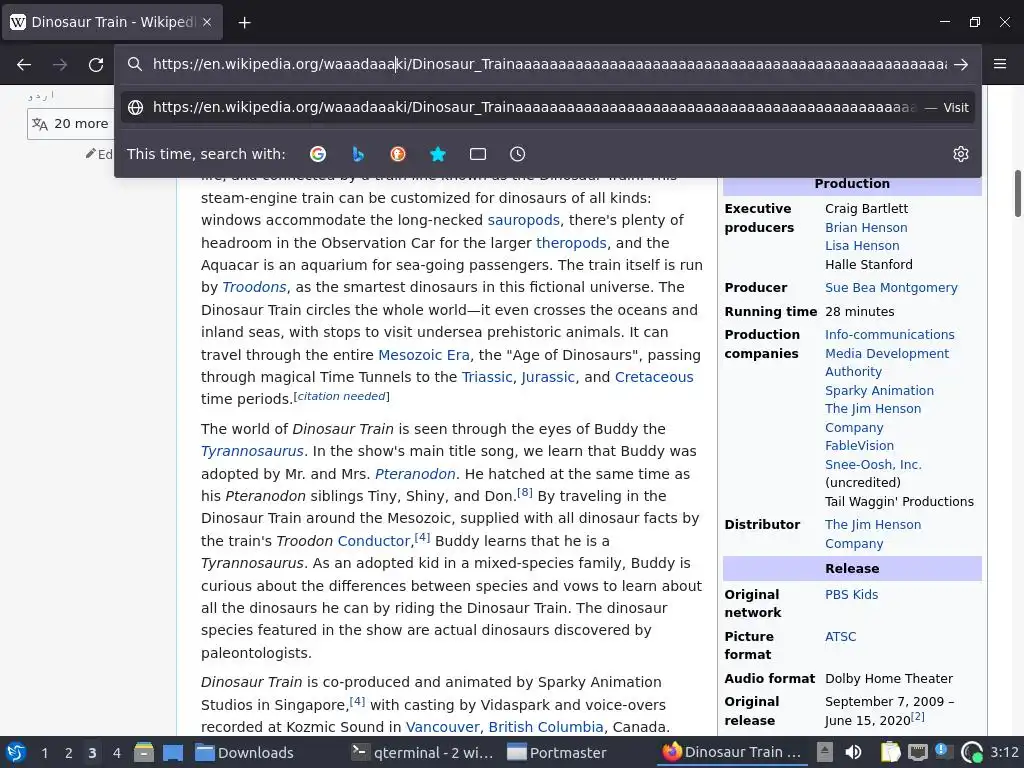1024x768 pixels.
Task: Reload the current page
Action: point(96,64)
